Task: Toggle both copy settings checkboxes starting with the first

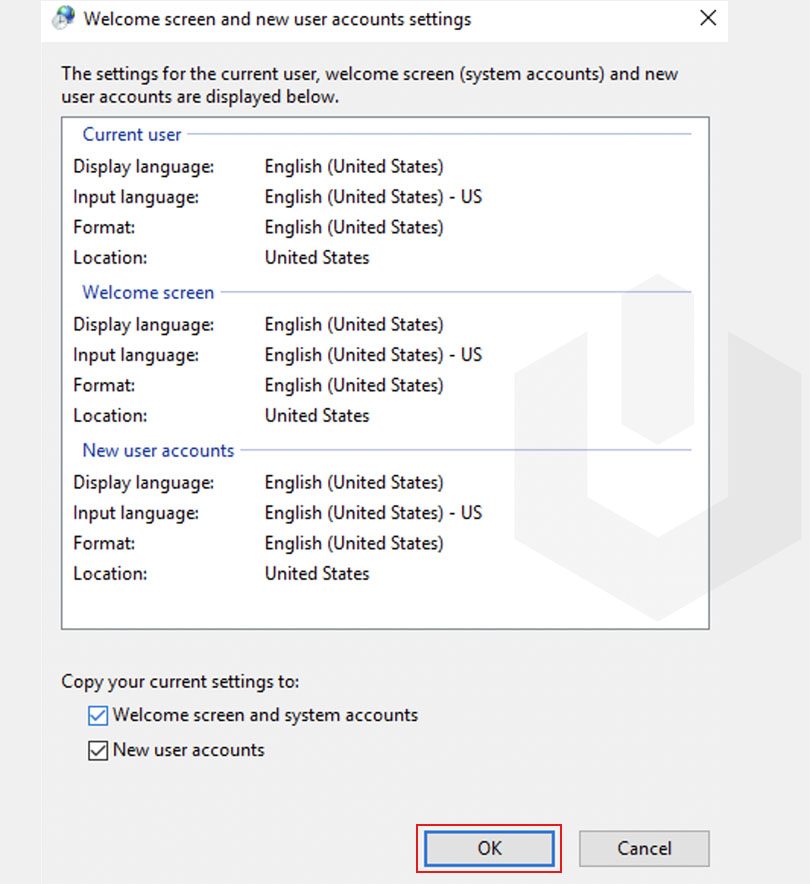Action: click(x=98, y=715)
